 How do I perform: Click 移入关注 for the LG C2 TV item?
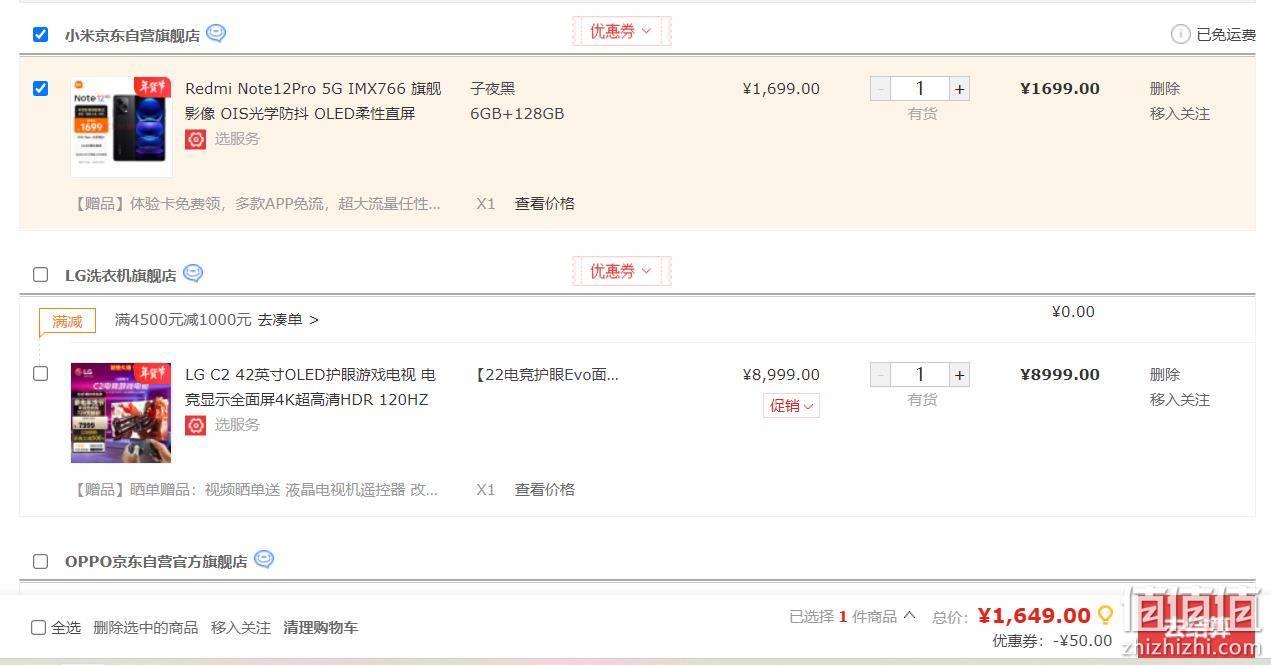[1180, 400]
